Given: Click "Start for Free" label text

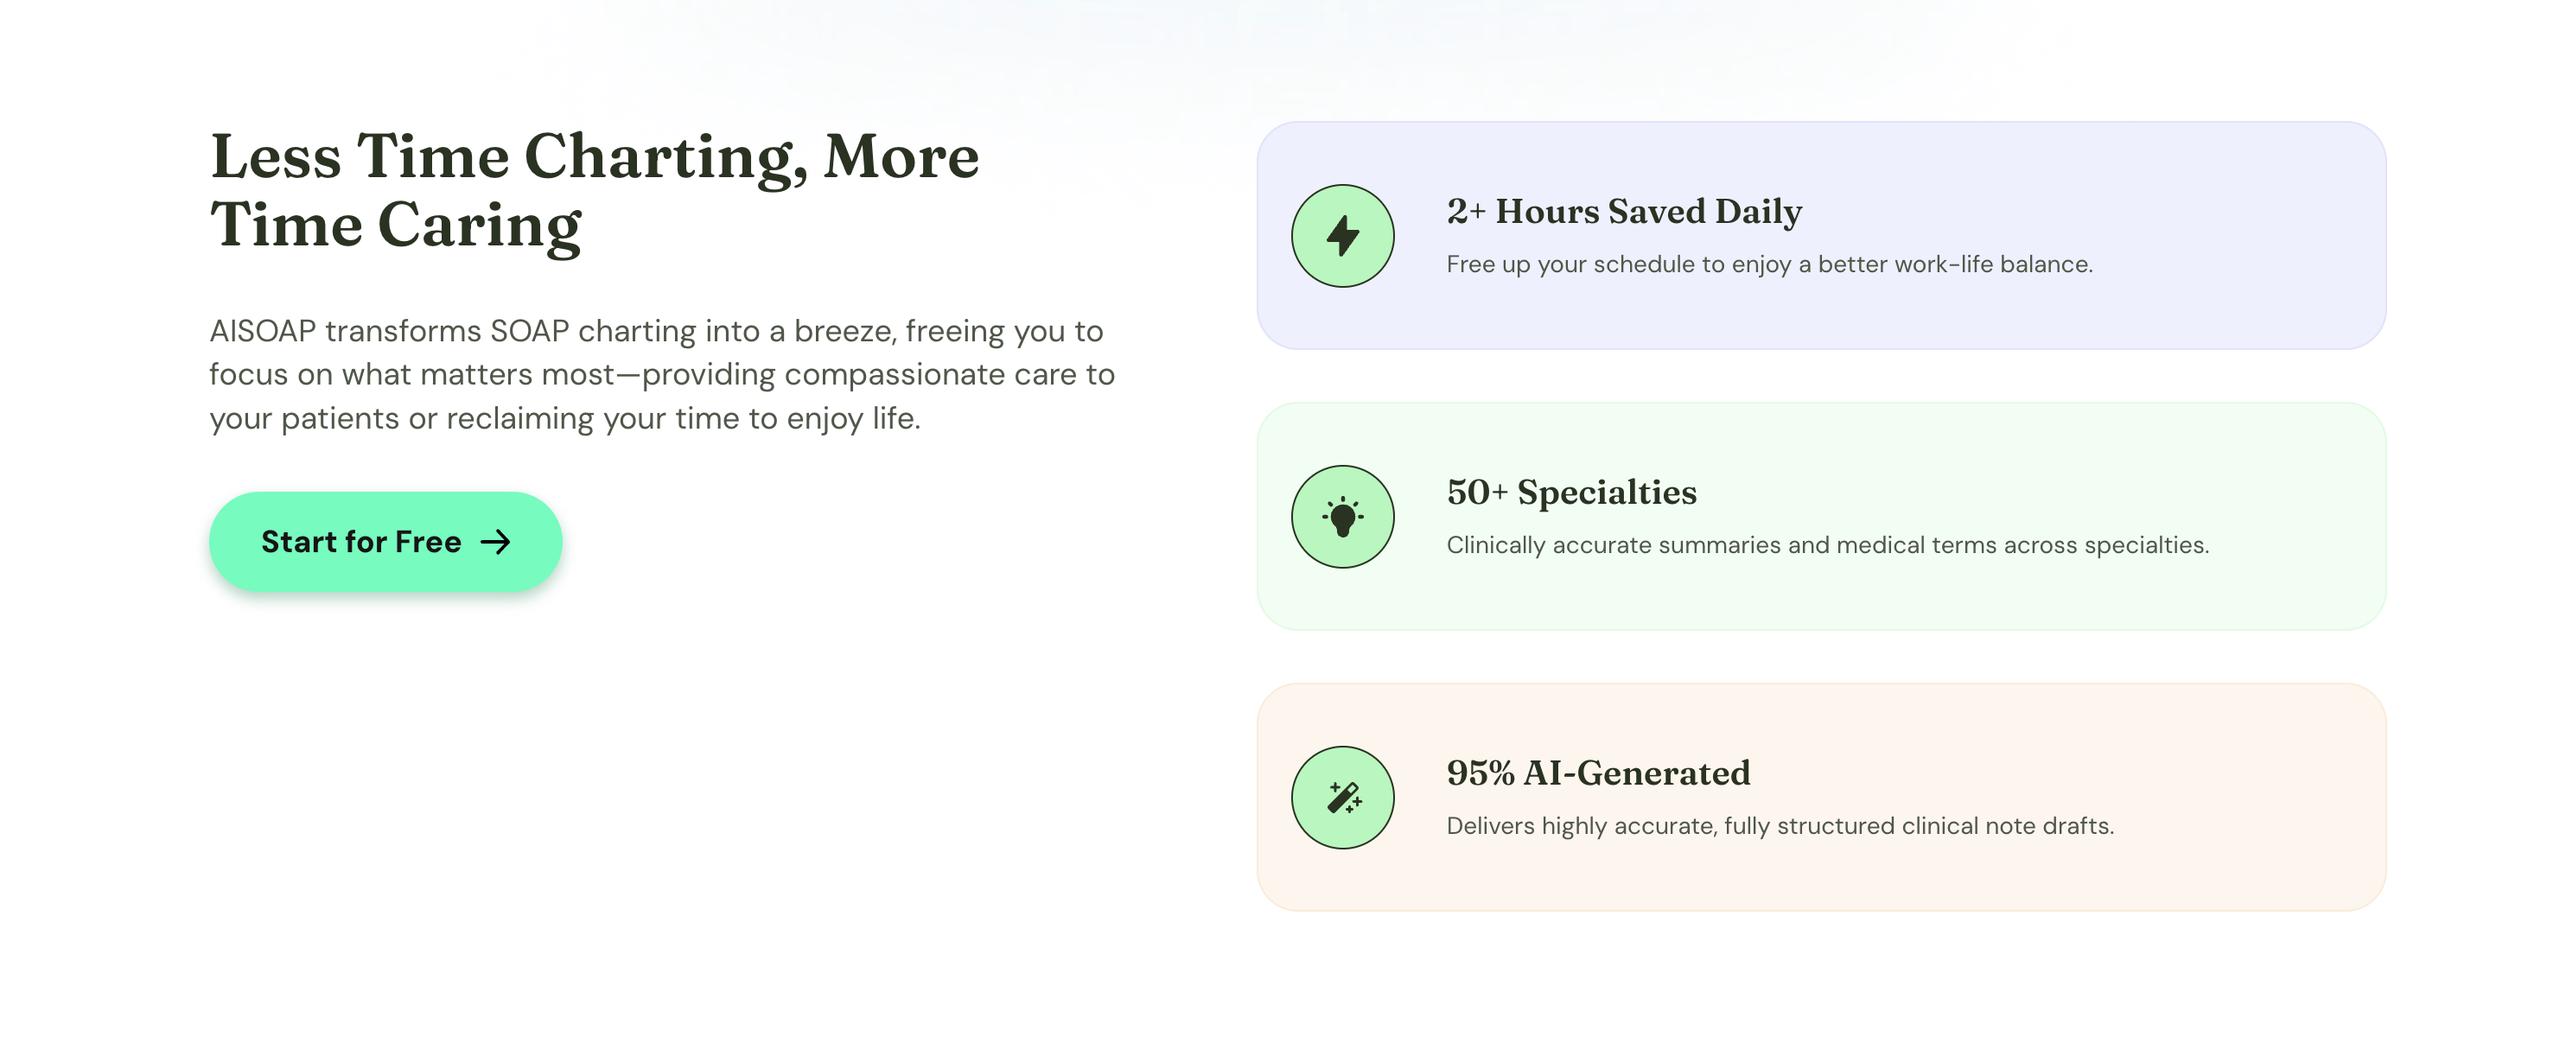Looking at the screenshot, I should pos(361,542).
